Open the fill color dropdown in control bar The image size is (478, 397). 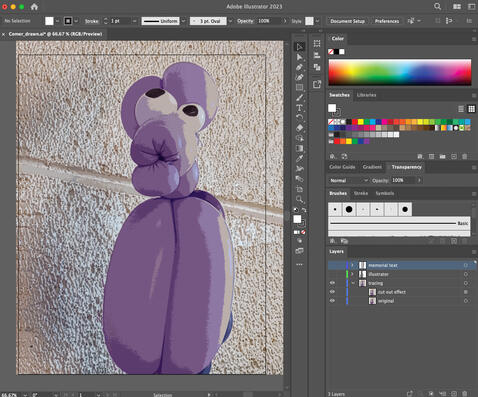[x=58, y=21]
